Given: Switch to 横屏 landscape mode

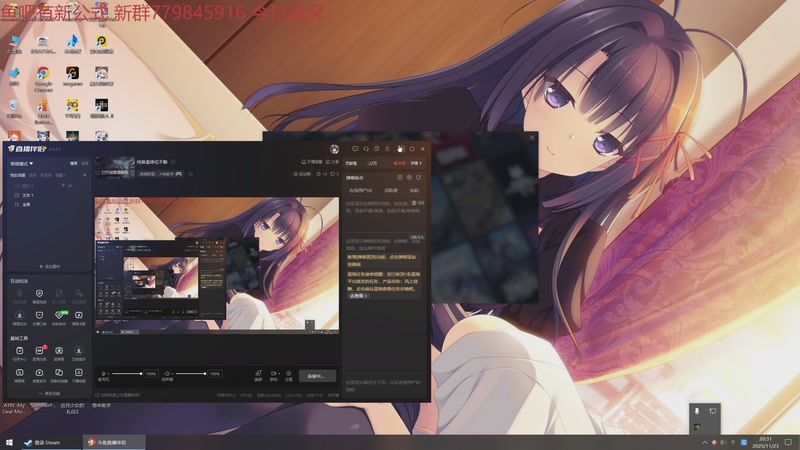Looking at the screenshot, I should [x=73, y=163].
